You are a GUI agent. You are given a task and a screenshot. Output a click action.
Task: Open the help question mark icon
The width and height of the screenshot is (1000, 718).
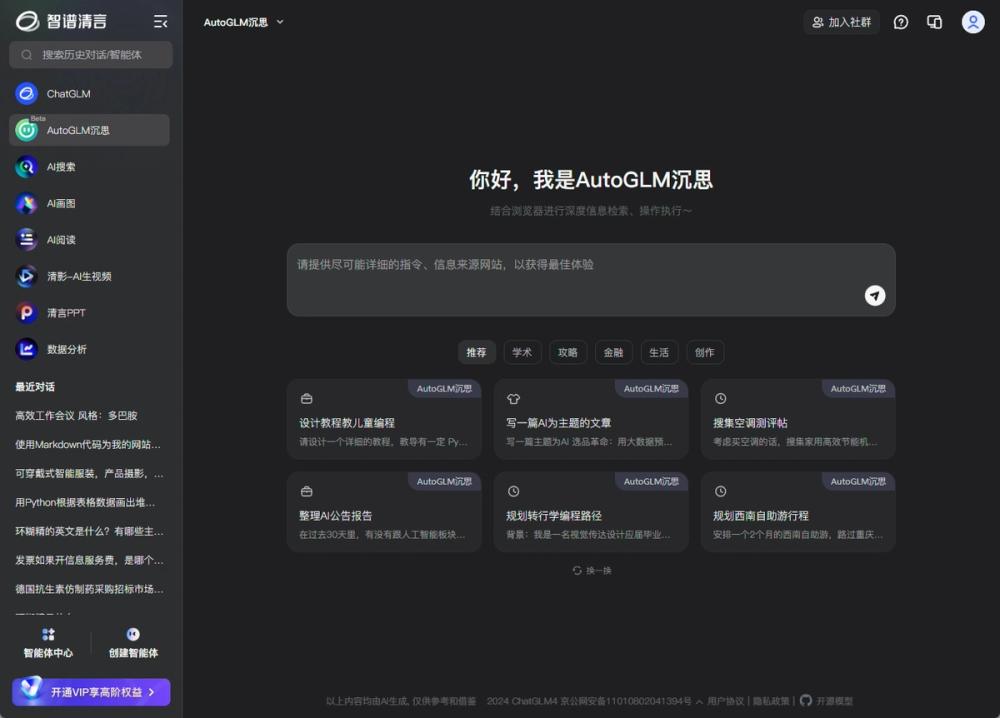pos(901,22)
